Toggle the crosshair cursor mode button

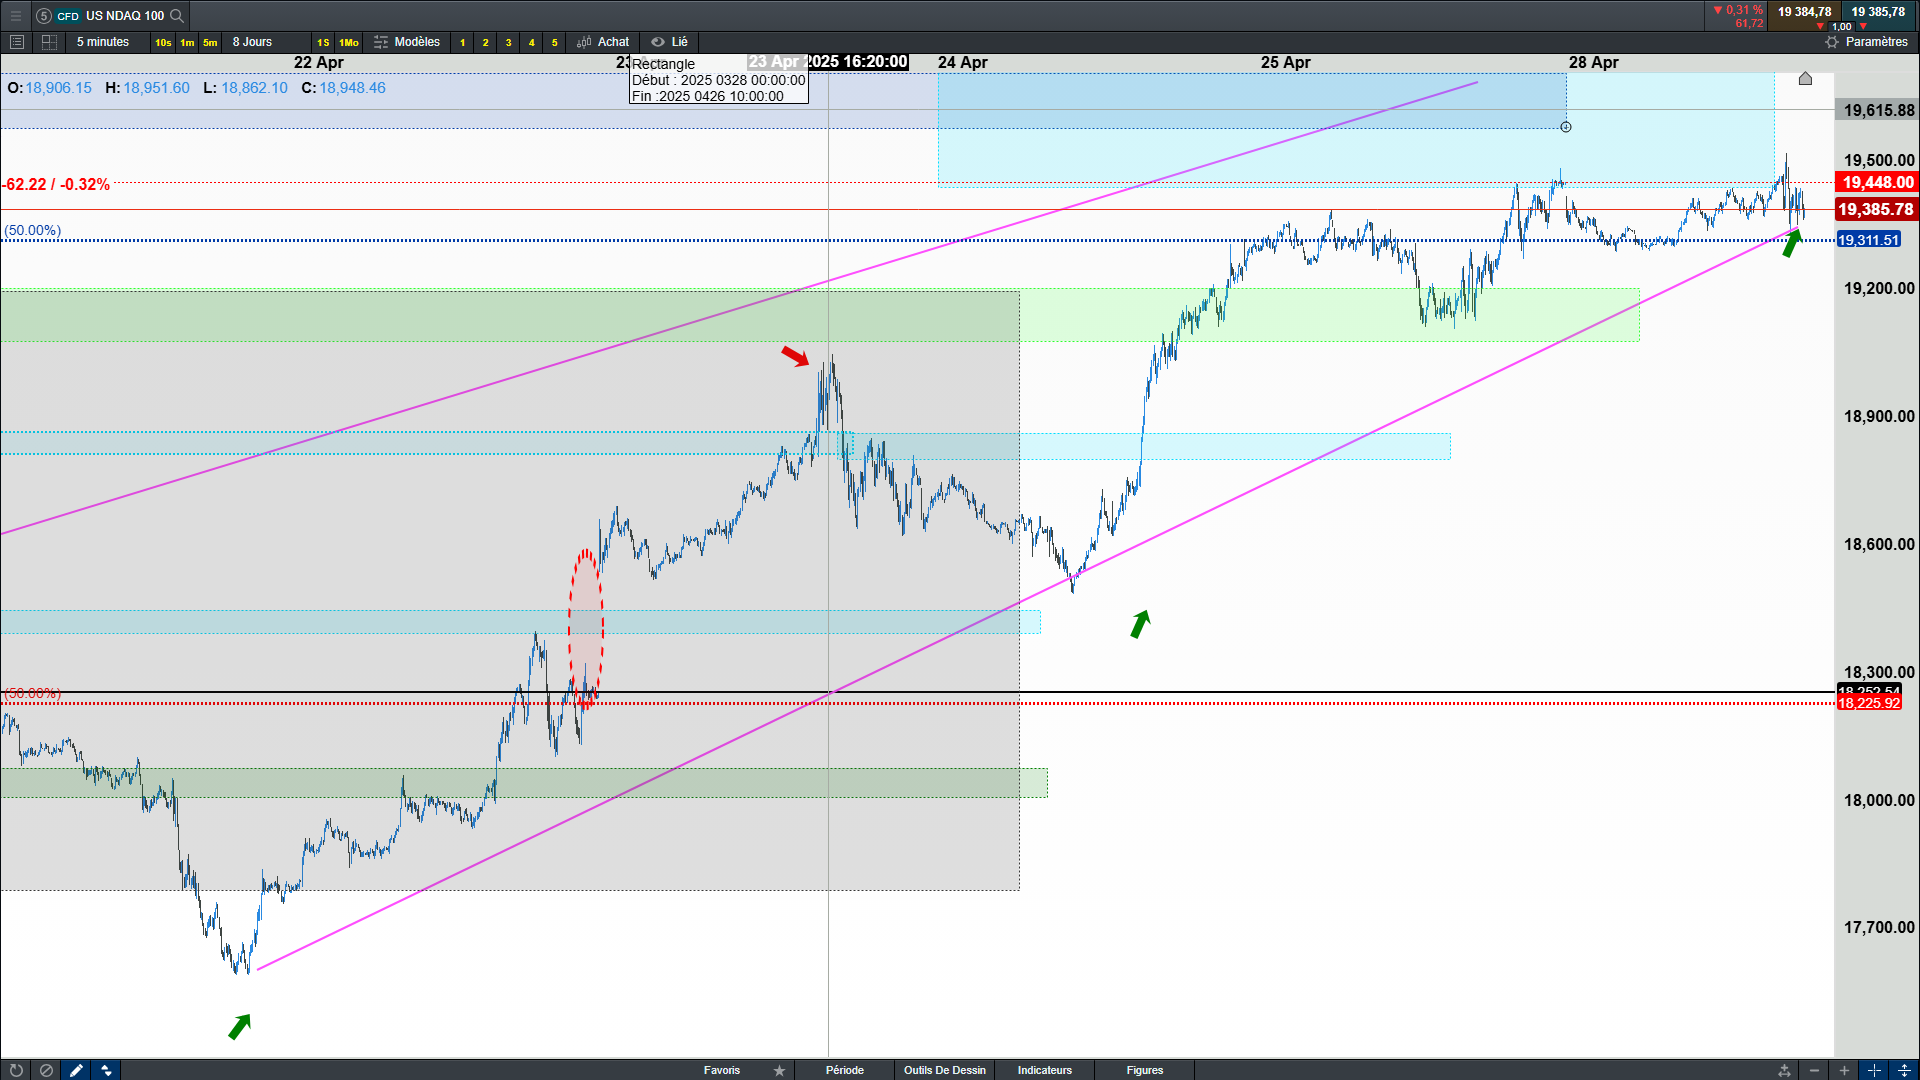tap(1875, 1070)
